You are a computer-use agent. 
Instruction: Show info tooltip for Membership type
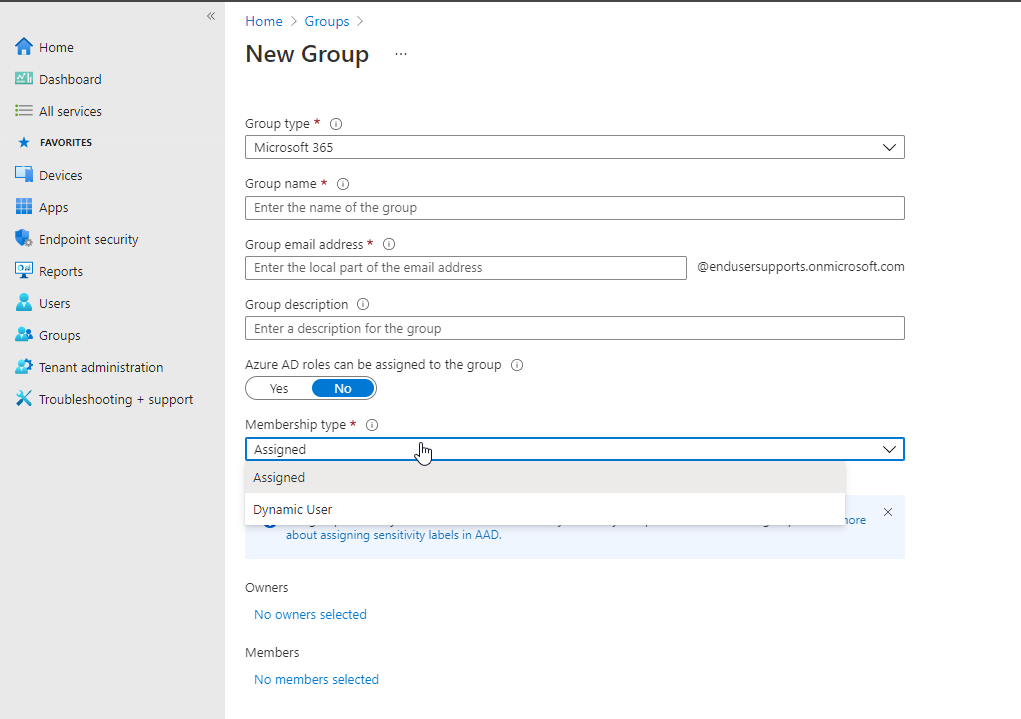(x=372, y=425)
